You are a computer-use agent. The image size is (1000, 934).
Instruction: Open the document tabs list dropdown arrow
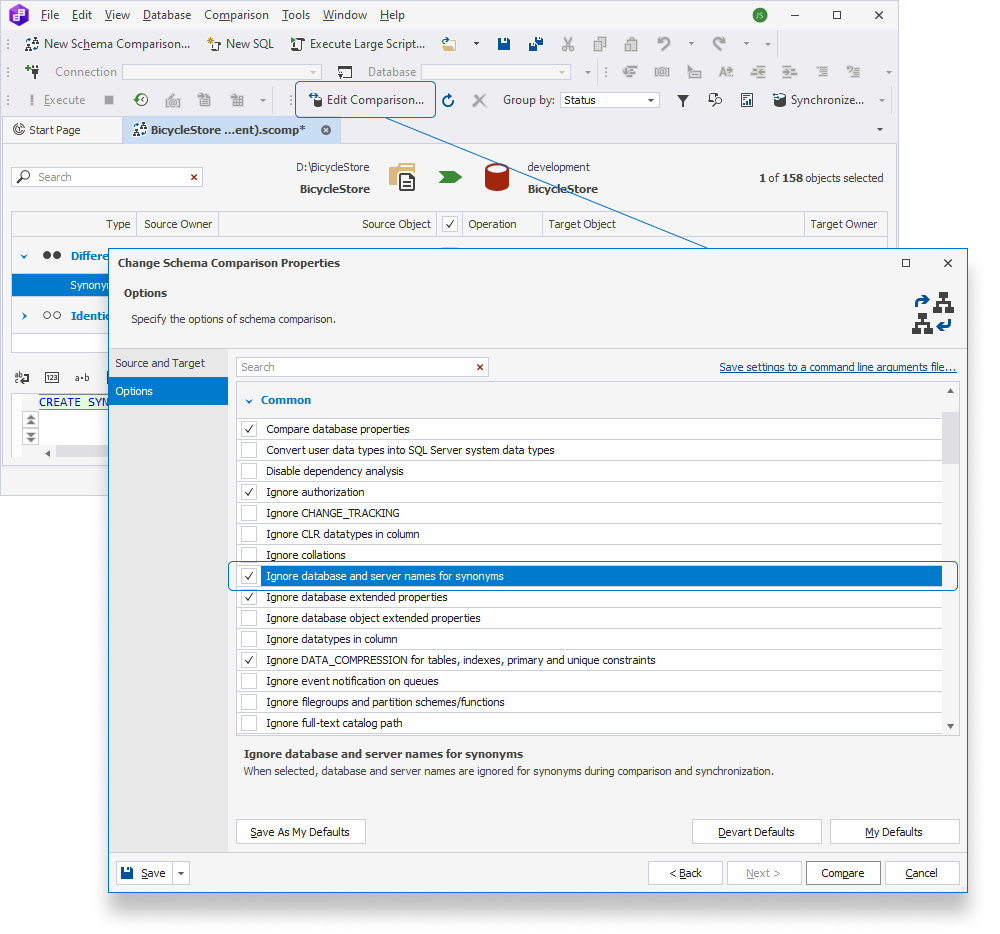(880, 129)
